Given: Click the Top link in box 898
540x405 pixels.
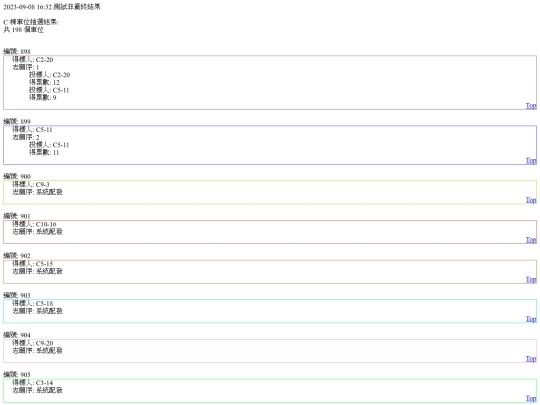Looking at the screenshot, I should pyautogui.click(x=531, y=106).
